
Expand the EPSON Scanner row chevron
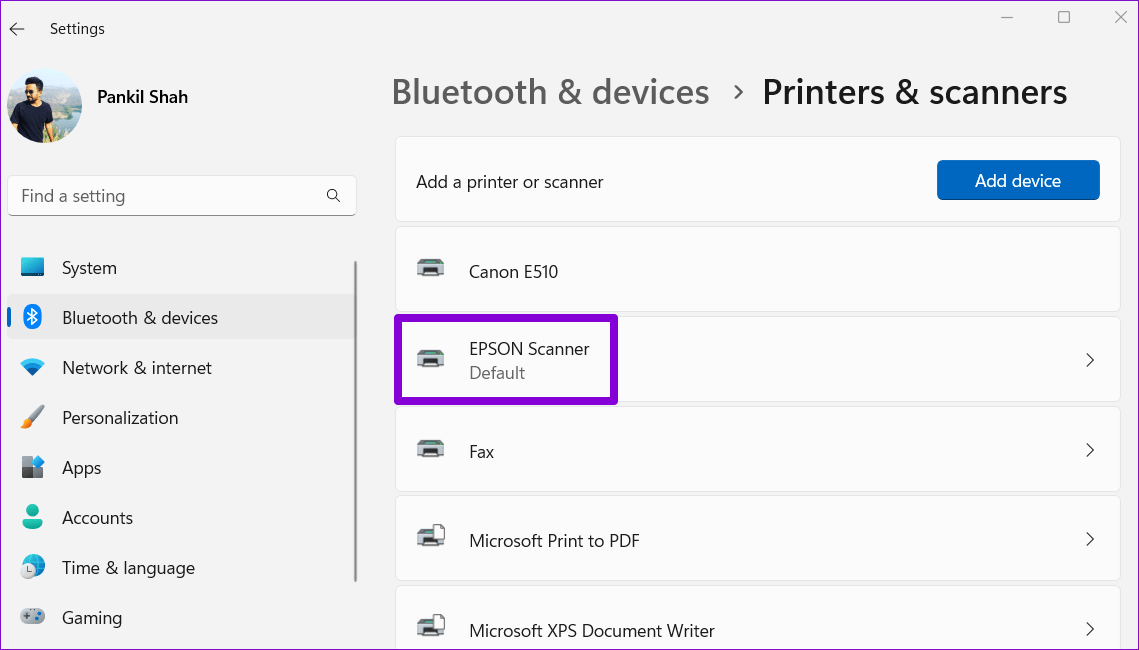(1090, 359)
